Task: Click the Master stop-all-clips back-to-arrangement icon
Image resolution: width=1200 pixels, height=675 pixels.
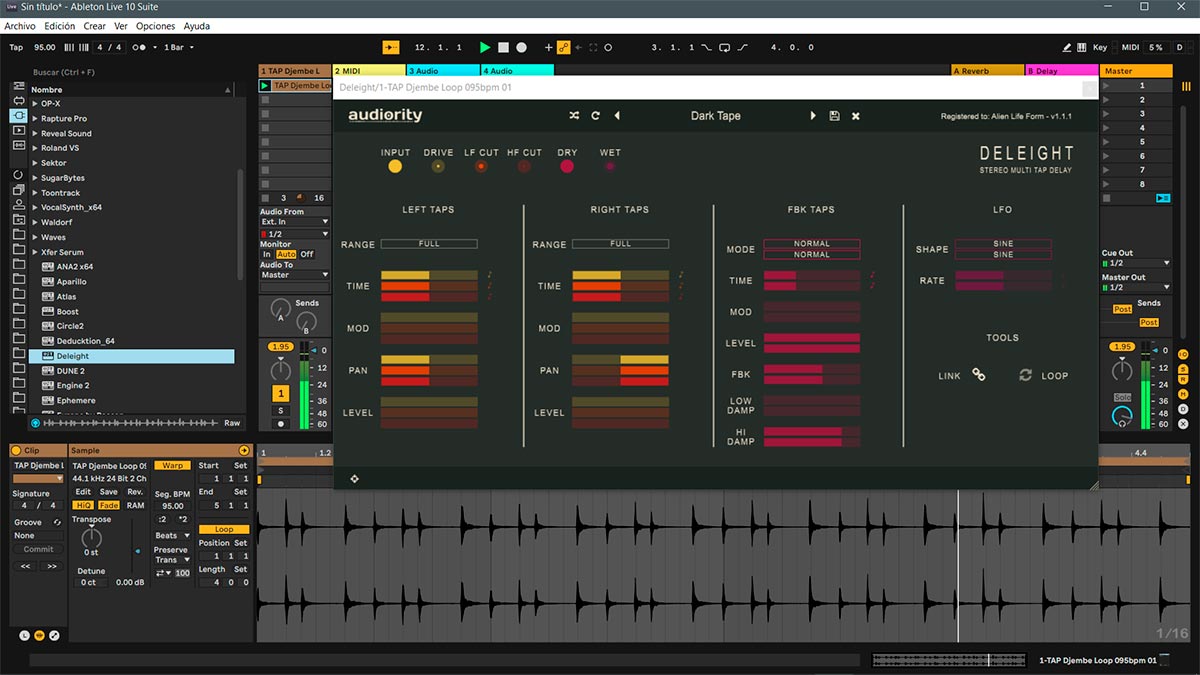Action: click(1163, 198)
